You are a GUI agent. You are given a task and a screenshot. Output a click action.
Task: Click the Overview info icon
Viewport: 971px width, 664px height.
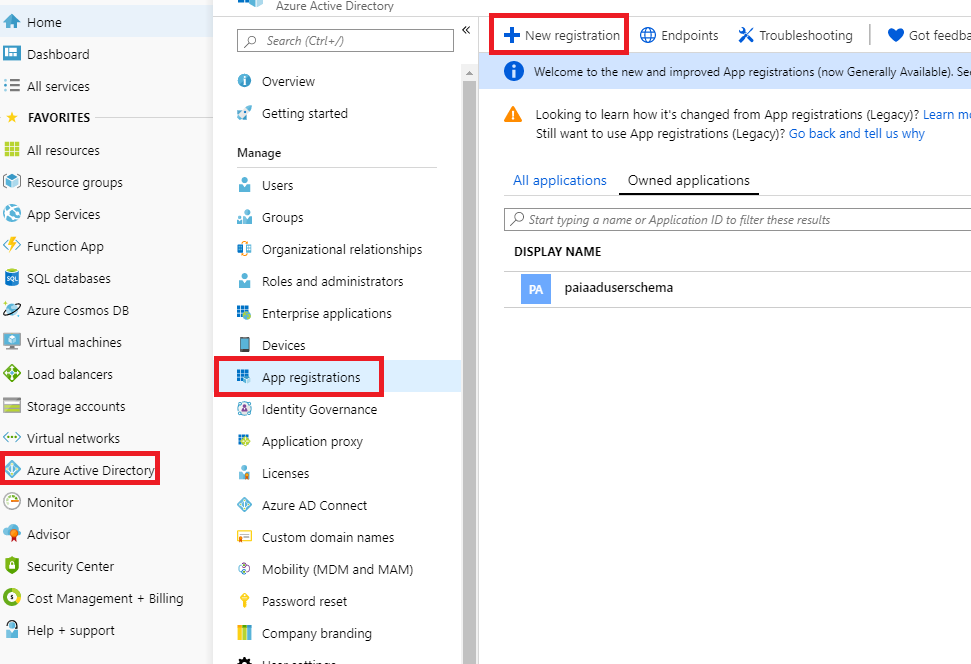(245, 81)
